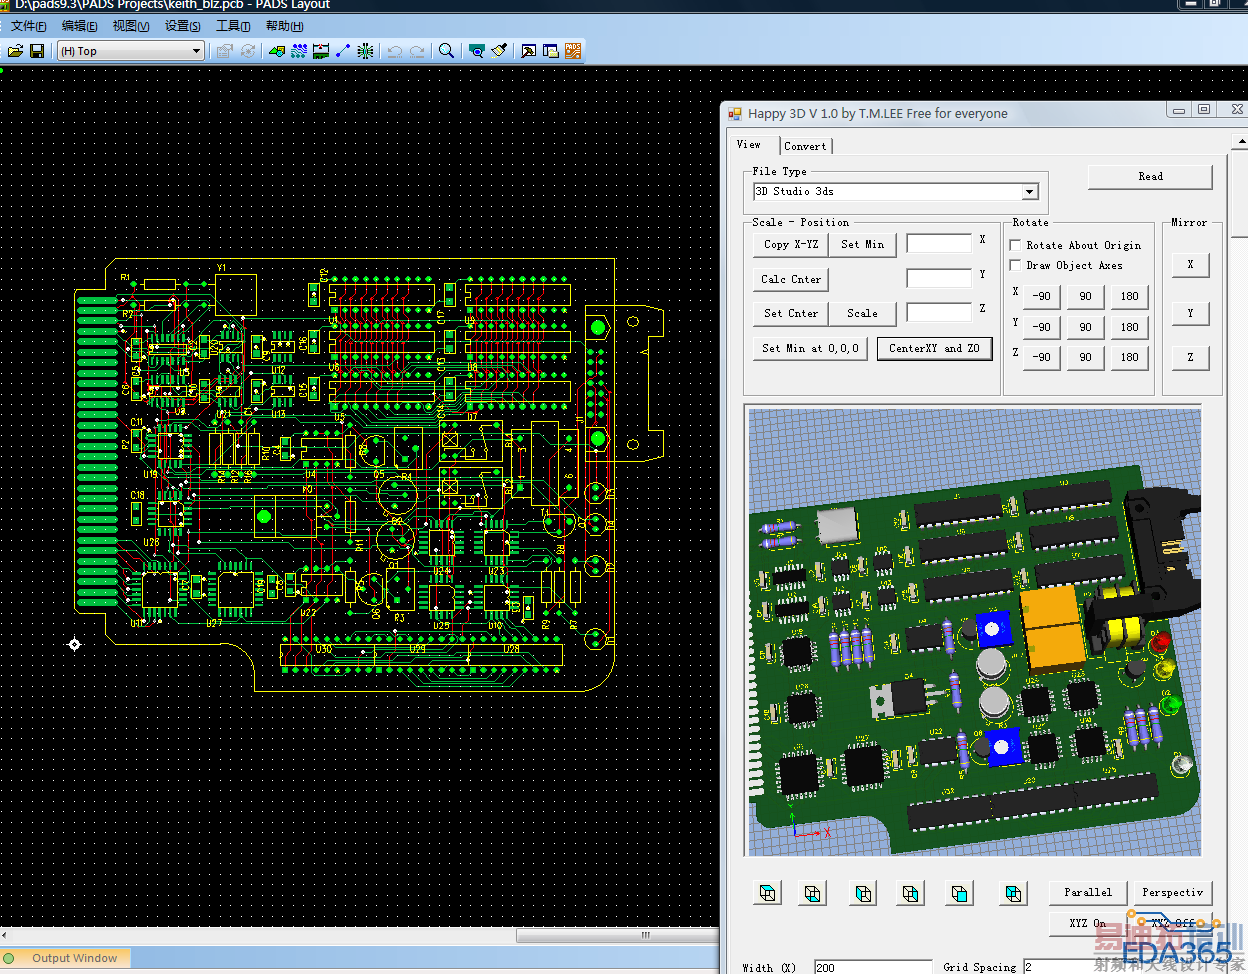Click the orange PADS icon in toolbar
1248x974 pixels.
point(573,51)
